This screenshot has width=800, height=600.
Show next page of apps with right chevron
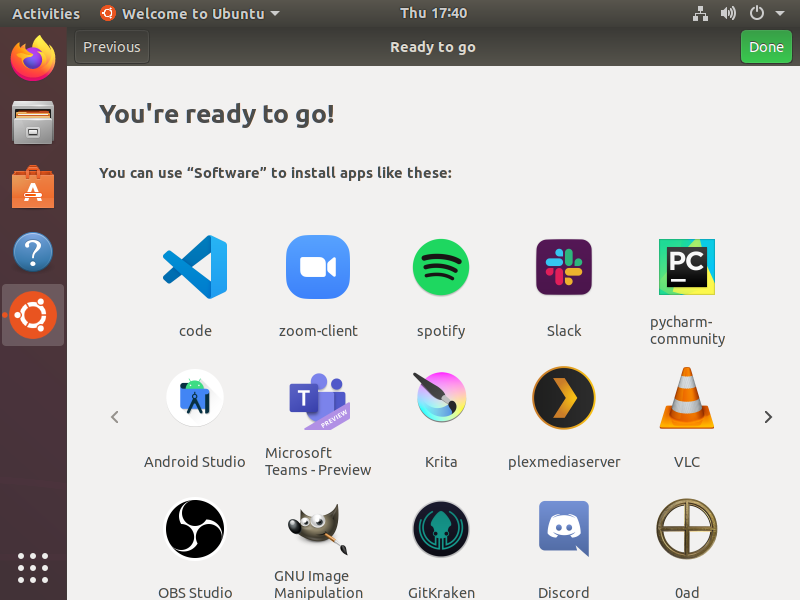(768, 417)
